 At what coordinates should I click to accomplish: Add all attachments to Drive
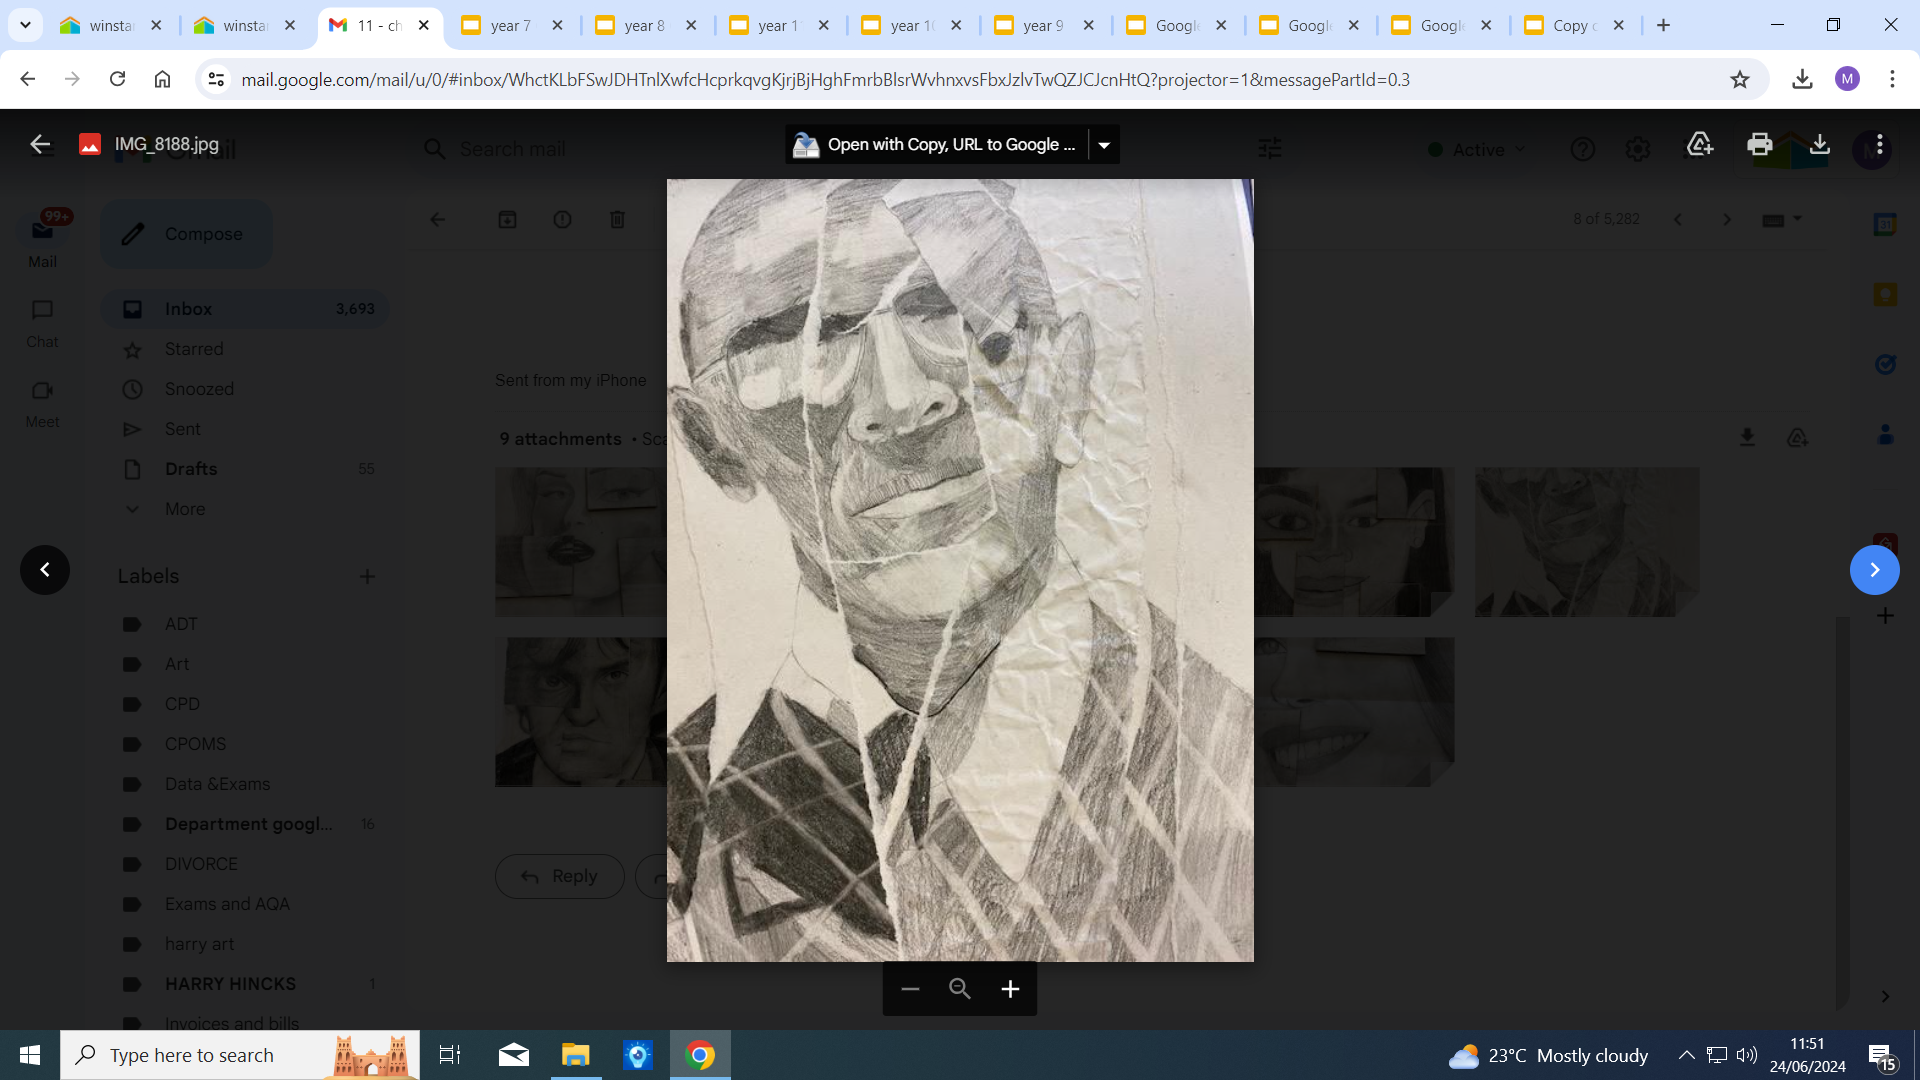[1797, 438]
